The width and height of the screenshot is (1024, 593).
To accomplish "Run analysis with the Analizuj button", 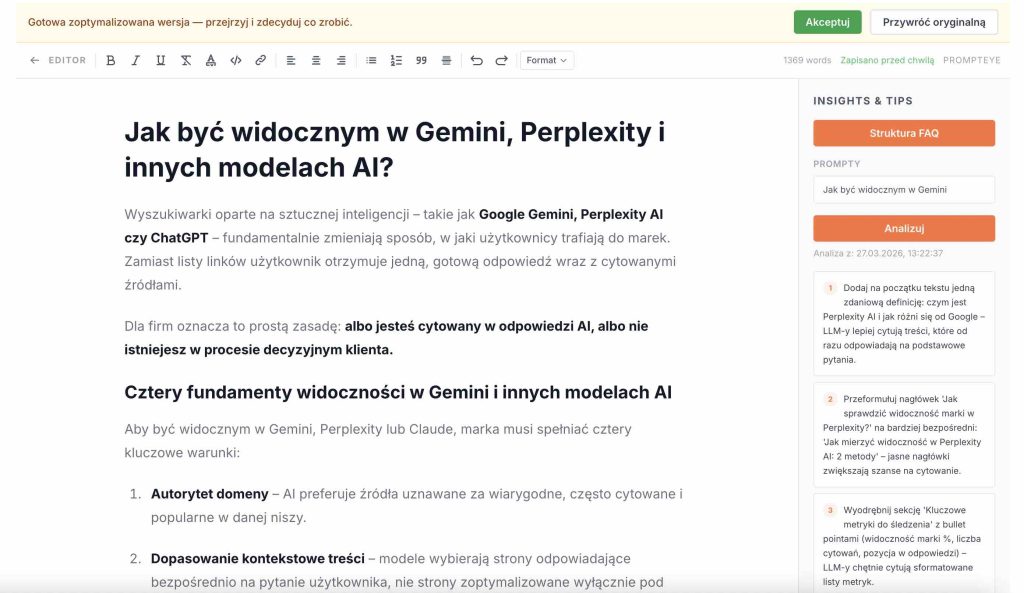I will pos(903,227).
